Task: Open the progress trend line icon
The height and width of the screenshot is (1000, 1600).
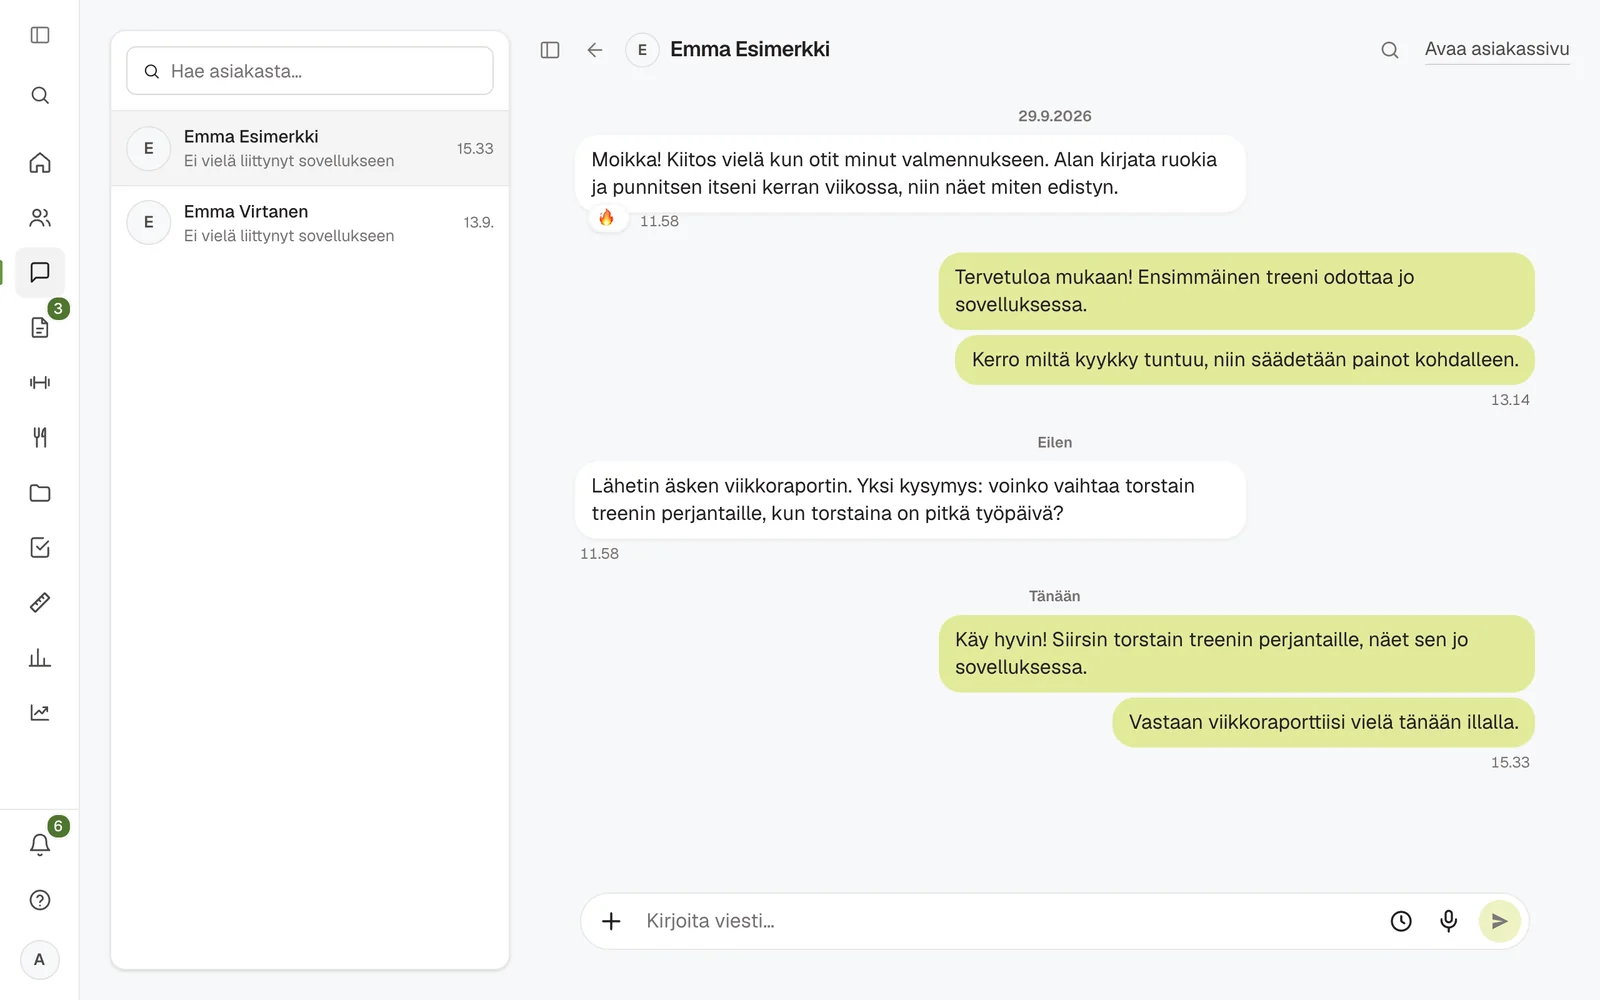Action: click(40, 712)
